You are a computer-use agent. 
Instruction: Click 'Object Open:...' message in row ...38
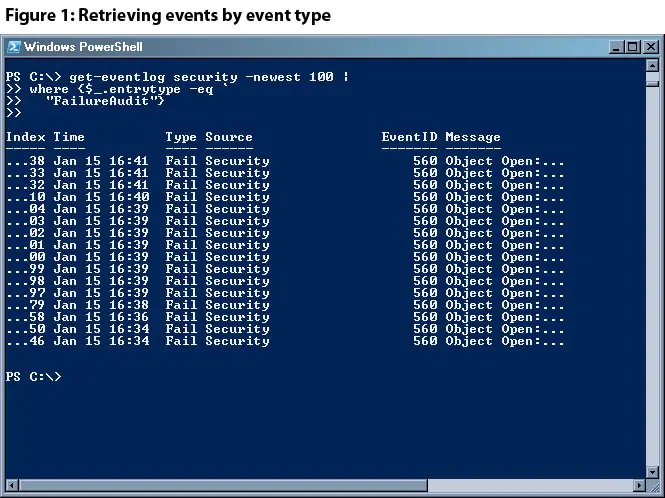(x=505, y=161)
